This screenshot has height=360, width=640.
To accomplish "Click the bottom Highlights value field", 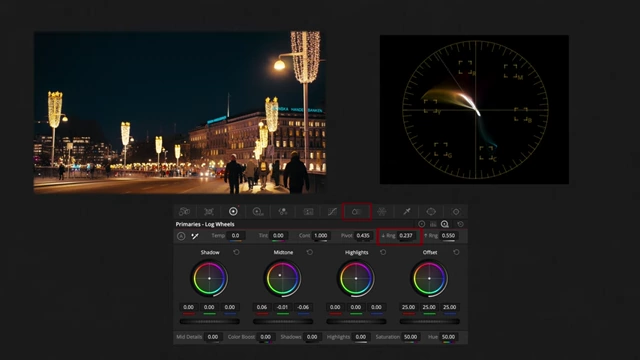I will (x=361, y=337).
